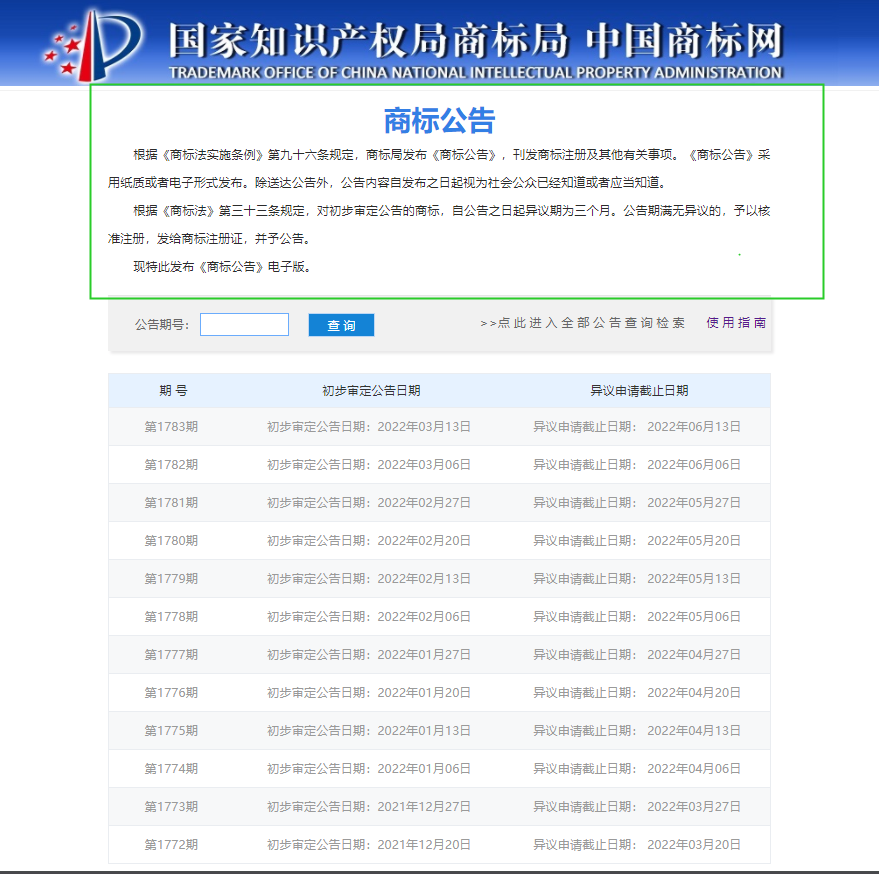This screenshot has width=879, height=874.
Task: Click the 公告期号 input field
Action: (x=244, y=325)
